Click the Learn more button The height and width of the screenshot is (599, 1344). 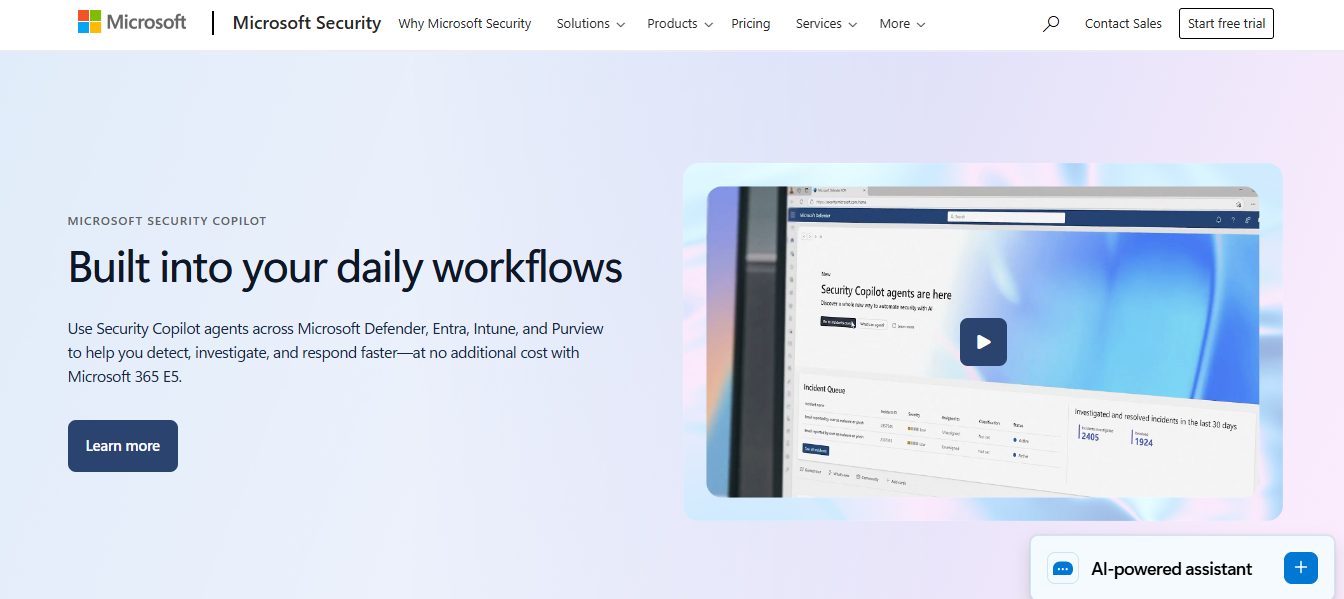122,446
